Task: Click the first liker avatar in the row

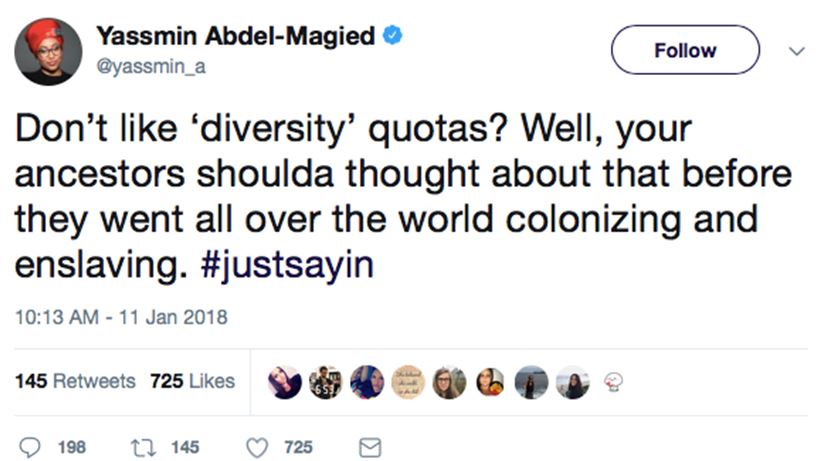Action: (285, 382)
